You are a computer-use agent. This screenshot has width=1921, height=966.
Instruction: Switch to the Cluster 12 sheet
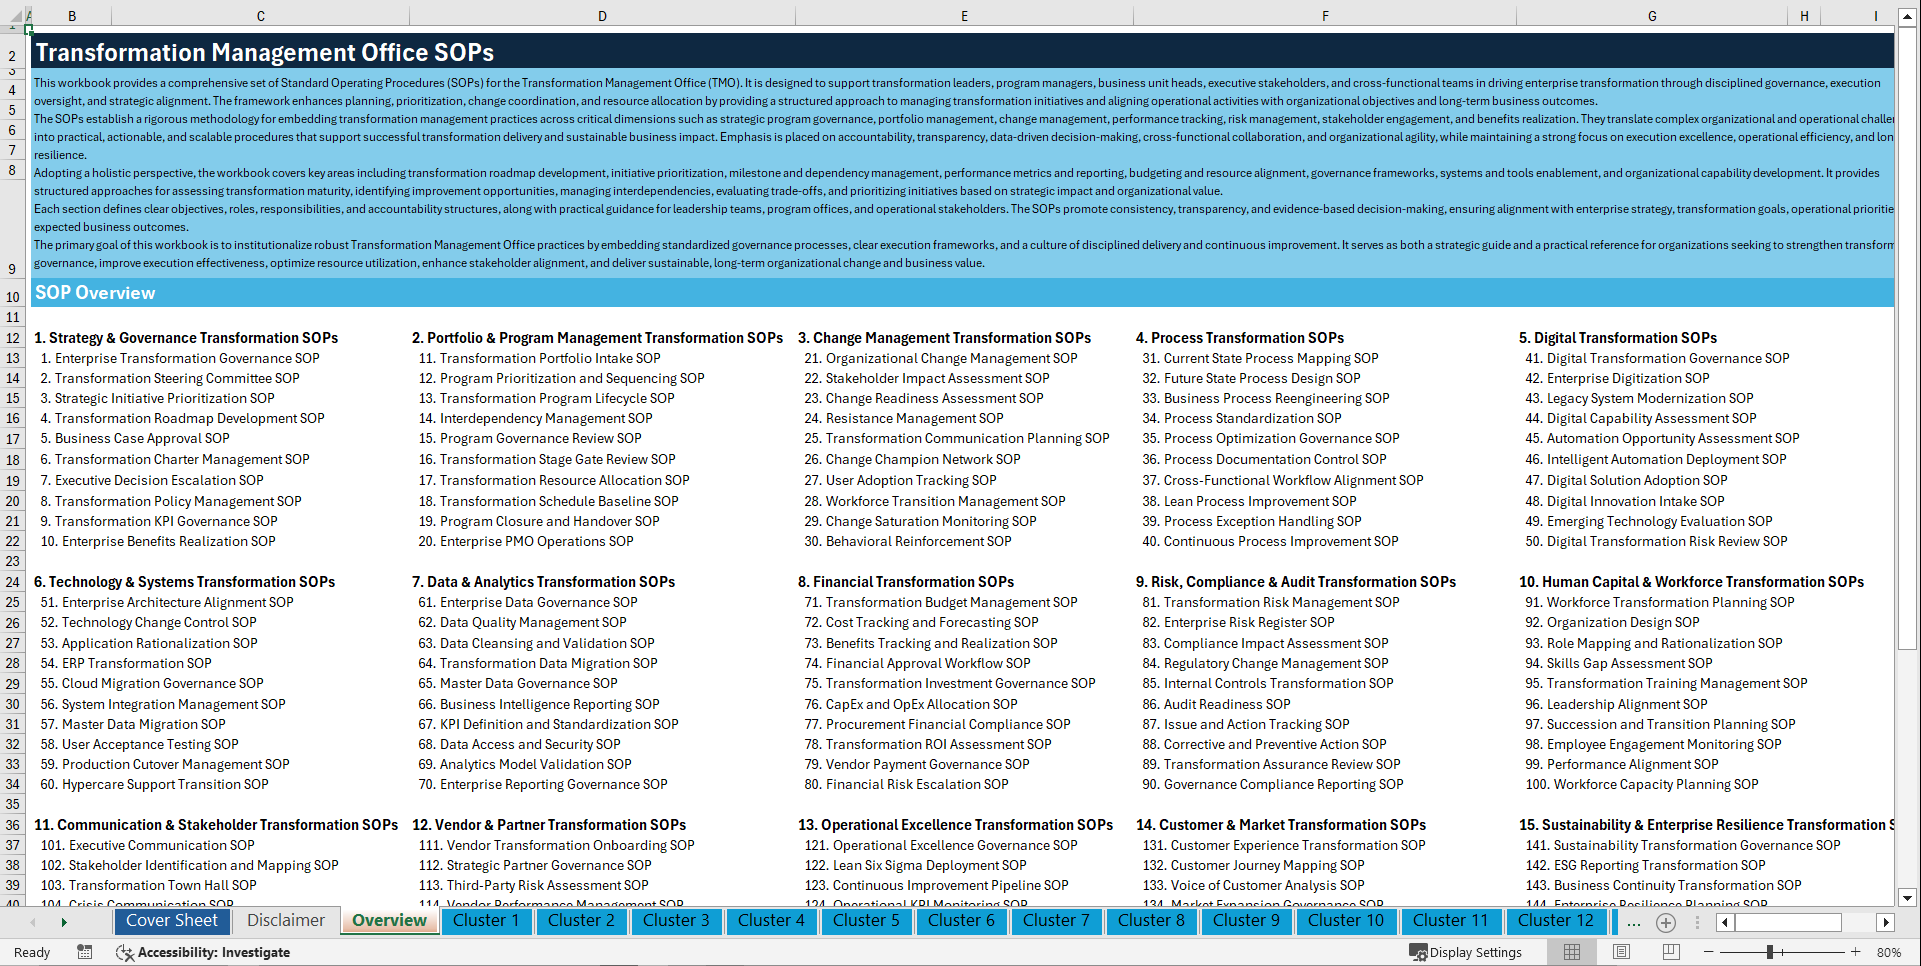[x=1556, y=921]
